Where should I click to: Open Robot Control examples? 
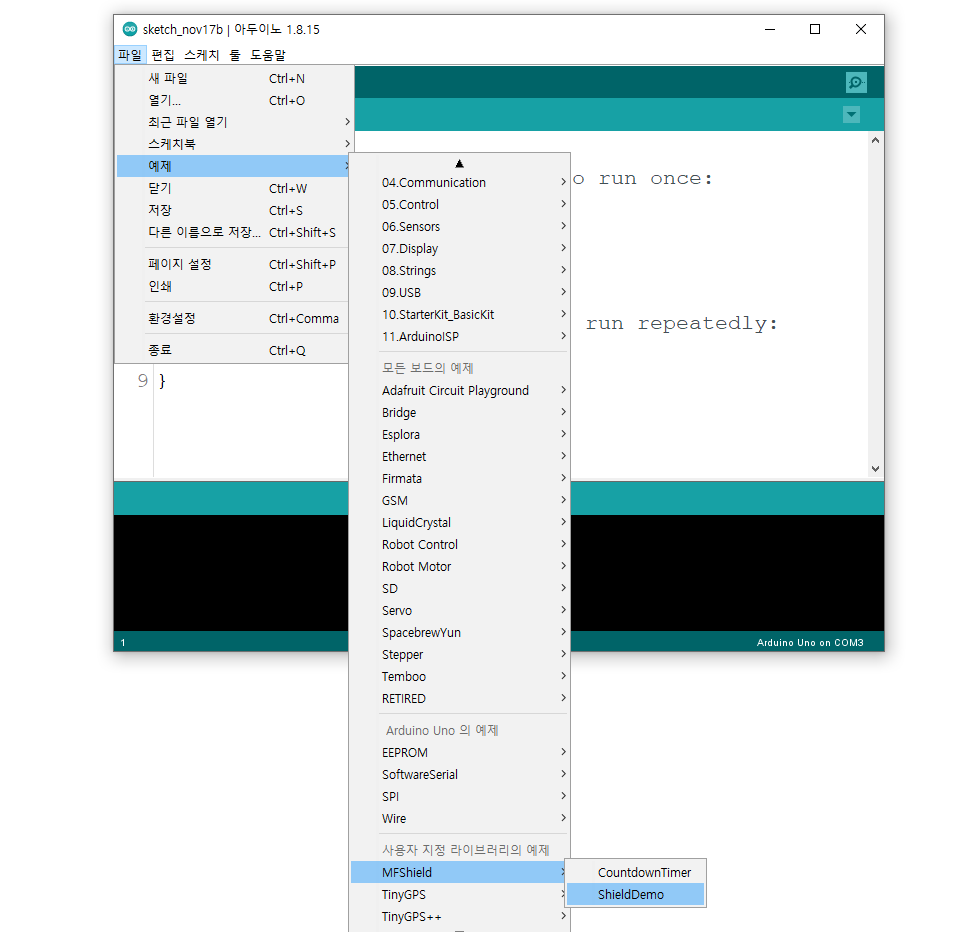[x=459, y=544]
